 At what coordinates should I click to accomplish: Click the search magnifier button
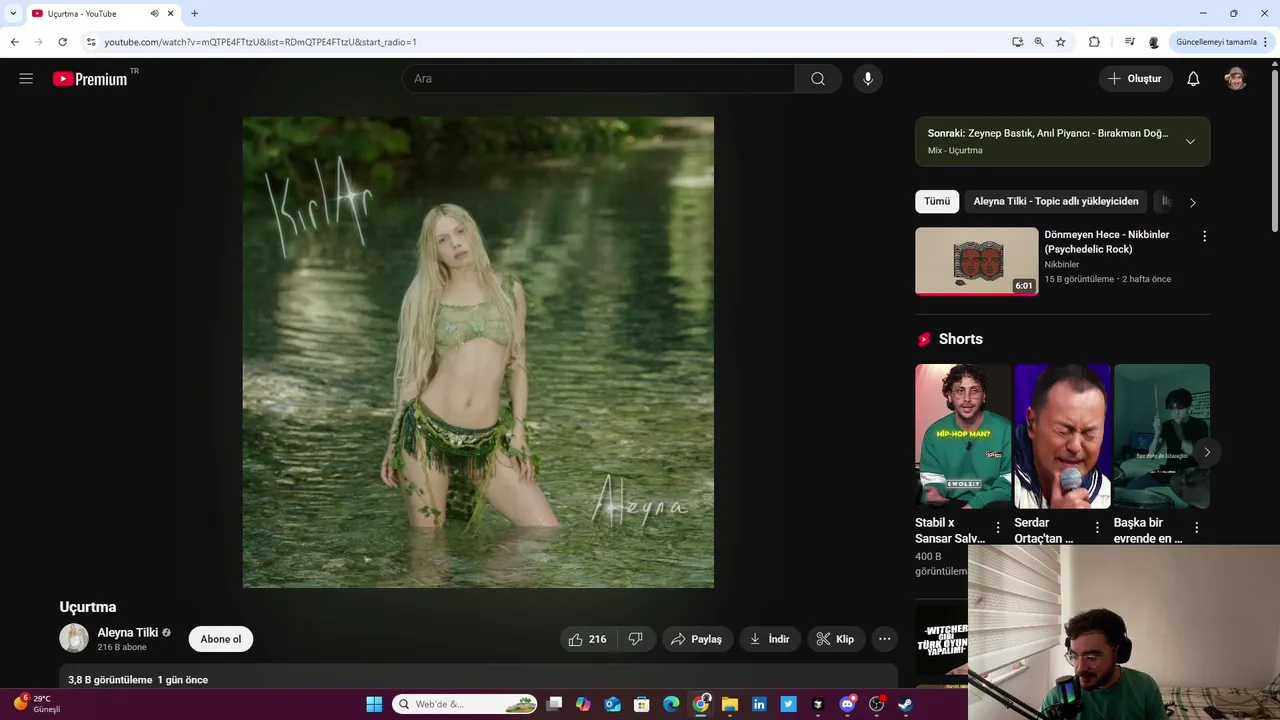[818, 79]
